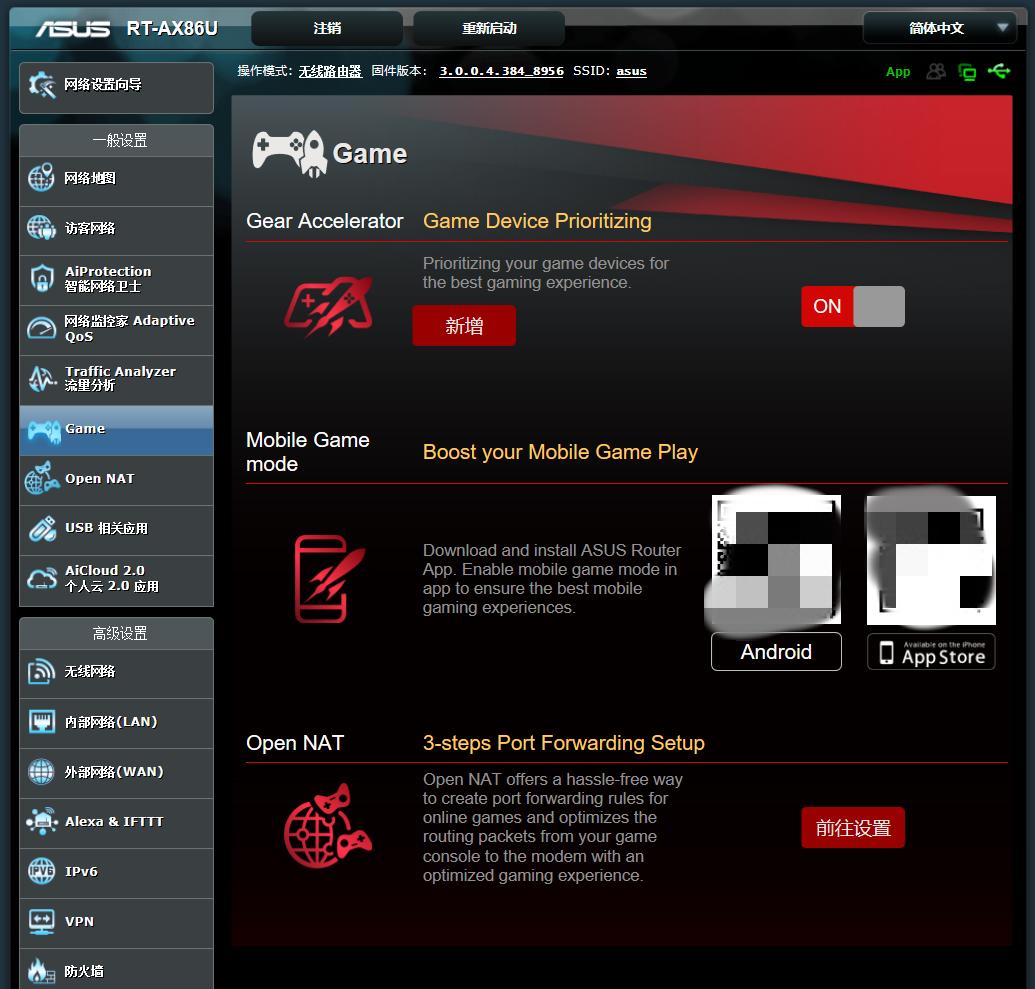Click the VPN icon in sidebar
1035x989 pixels.
(41, 921)
